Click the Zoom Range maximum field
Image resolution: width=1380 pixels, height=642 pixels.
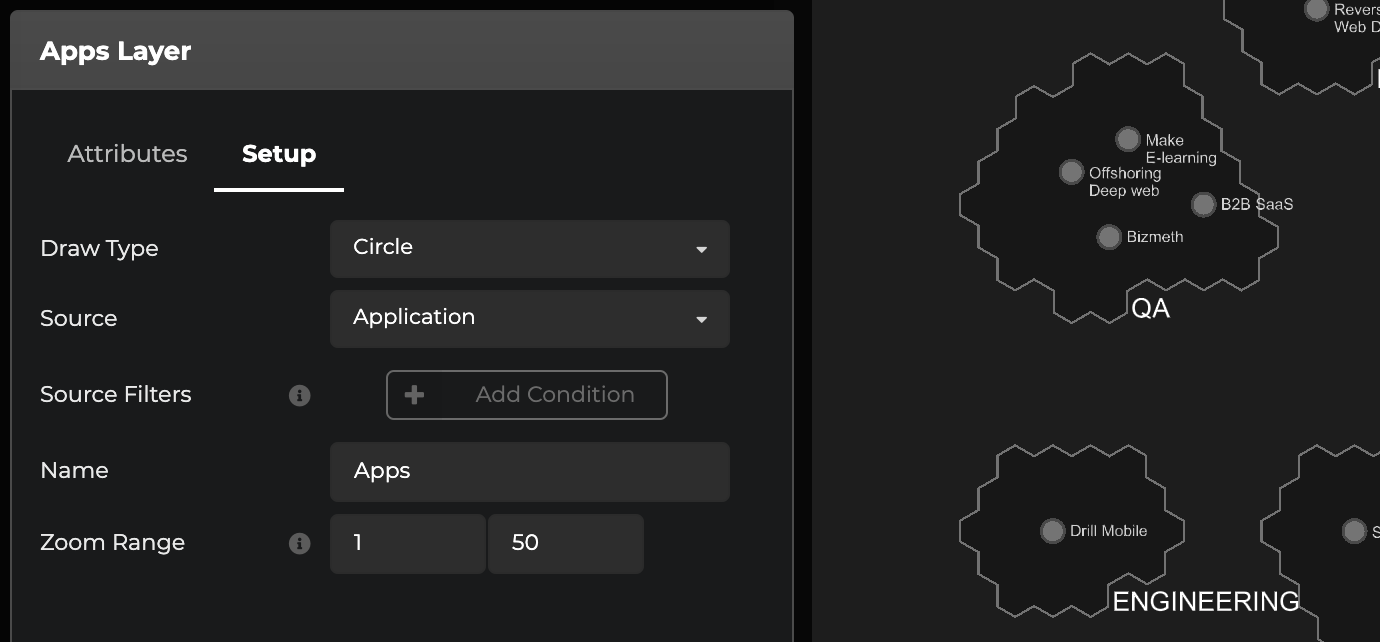(565, 543)
